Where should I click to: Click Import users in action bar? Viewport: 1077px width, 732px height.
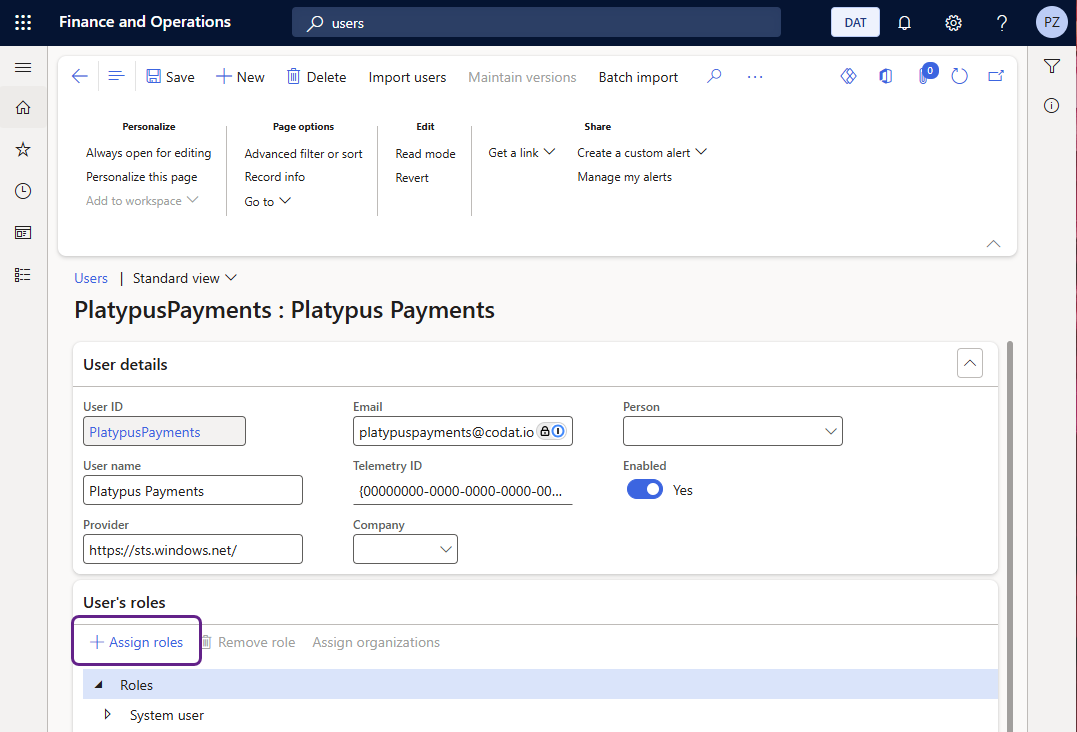(x=407, y=77)
